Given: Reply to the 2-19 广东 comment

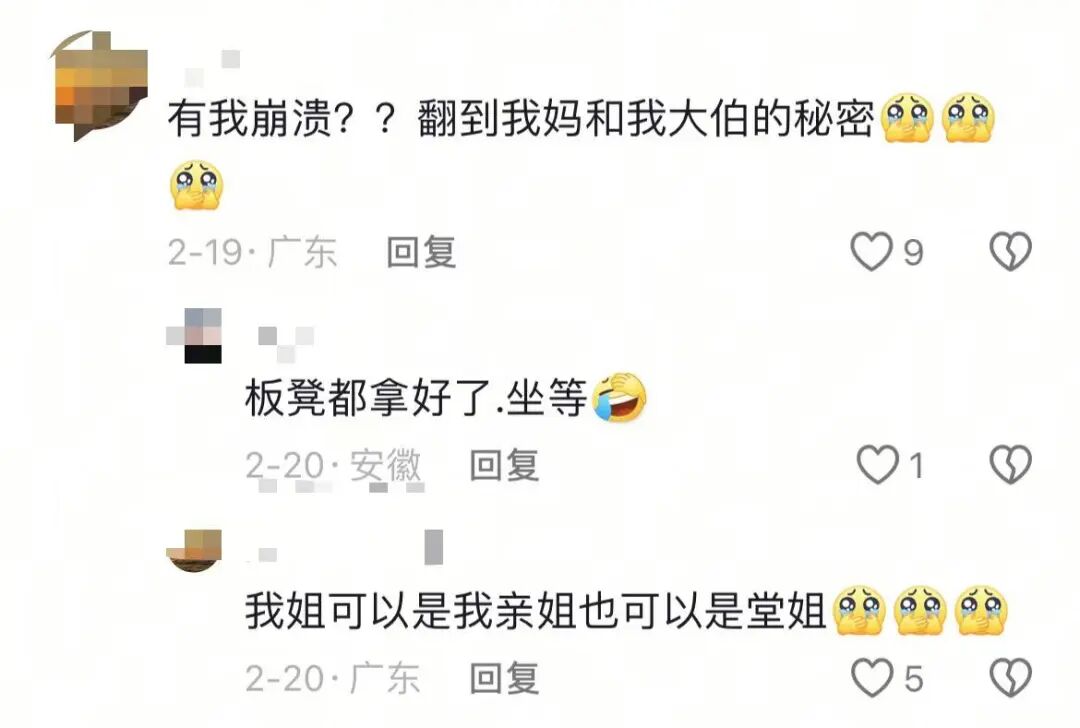Looking at the screenshot, I should tap(422, 252).
